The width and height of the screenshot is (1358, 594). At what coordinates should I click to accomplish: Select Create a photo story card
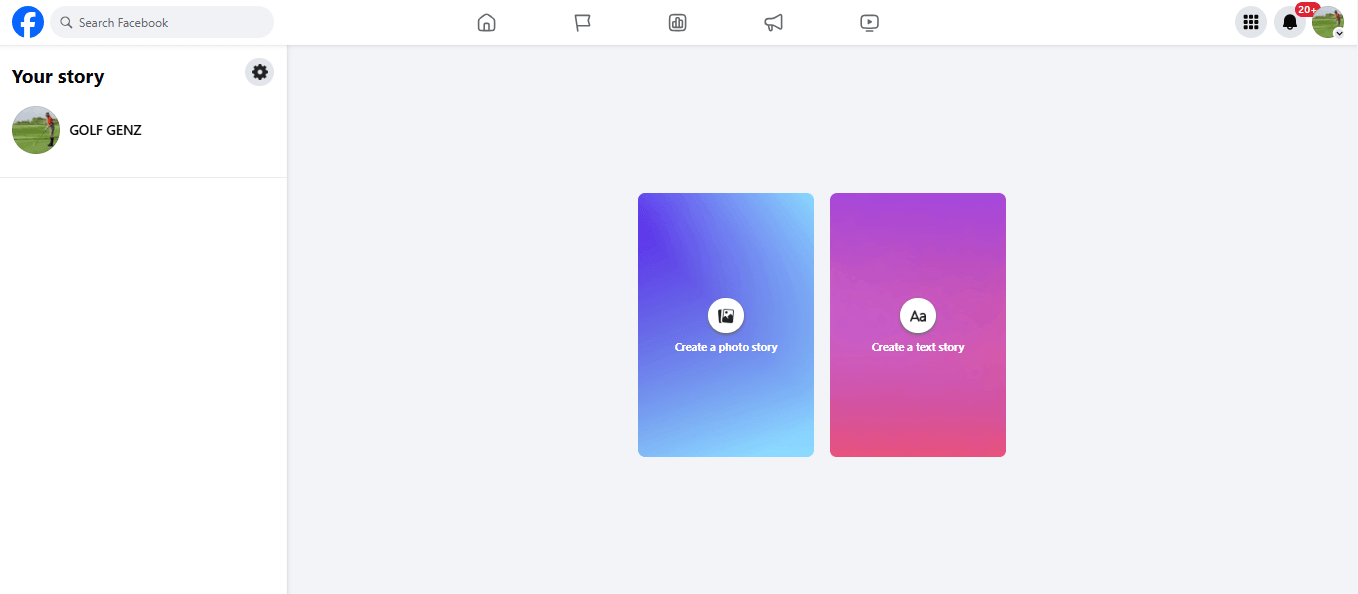tap(725, 325)
